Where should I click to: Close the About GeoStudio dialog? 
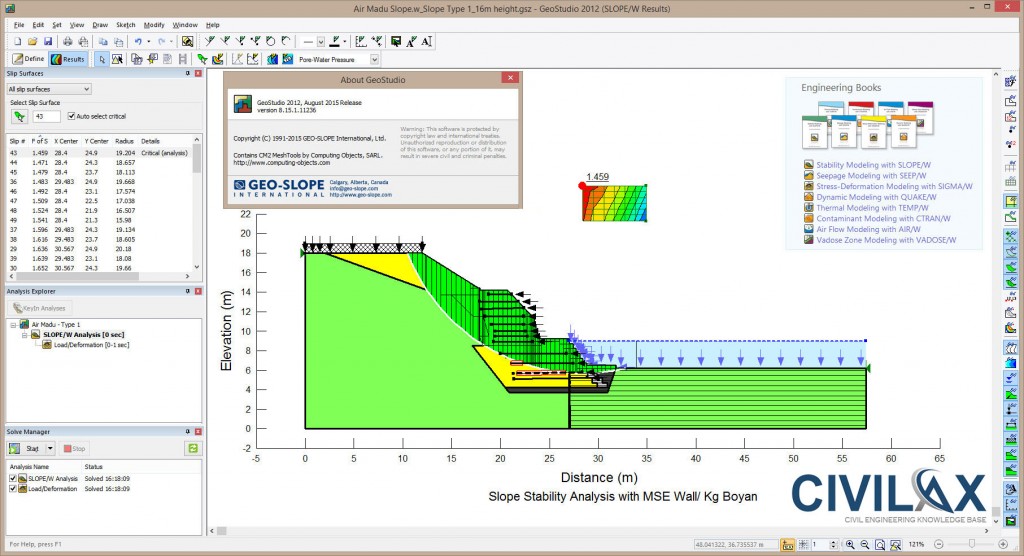pyautogui.click(x=511, y=78)
